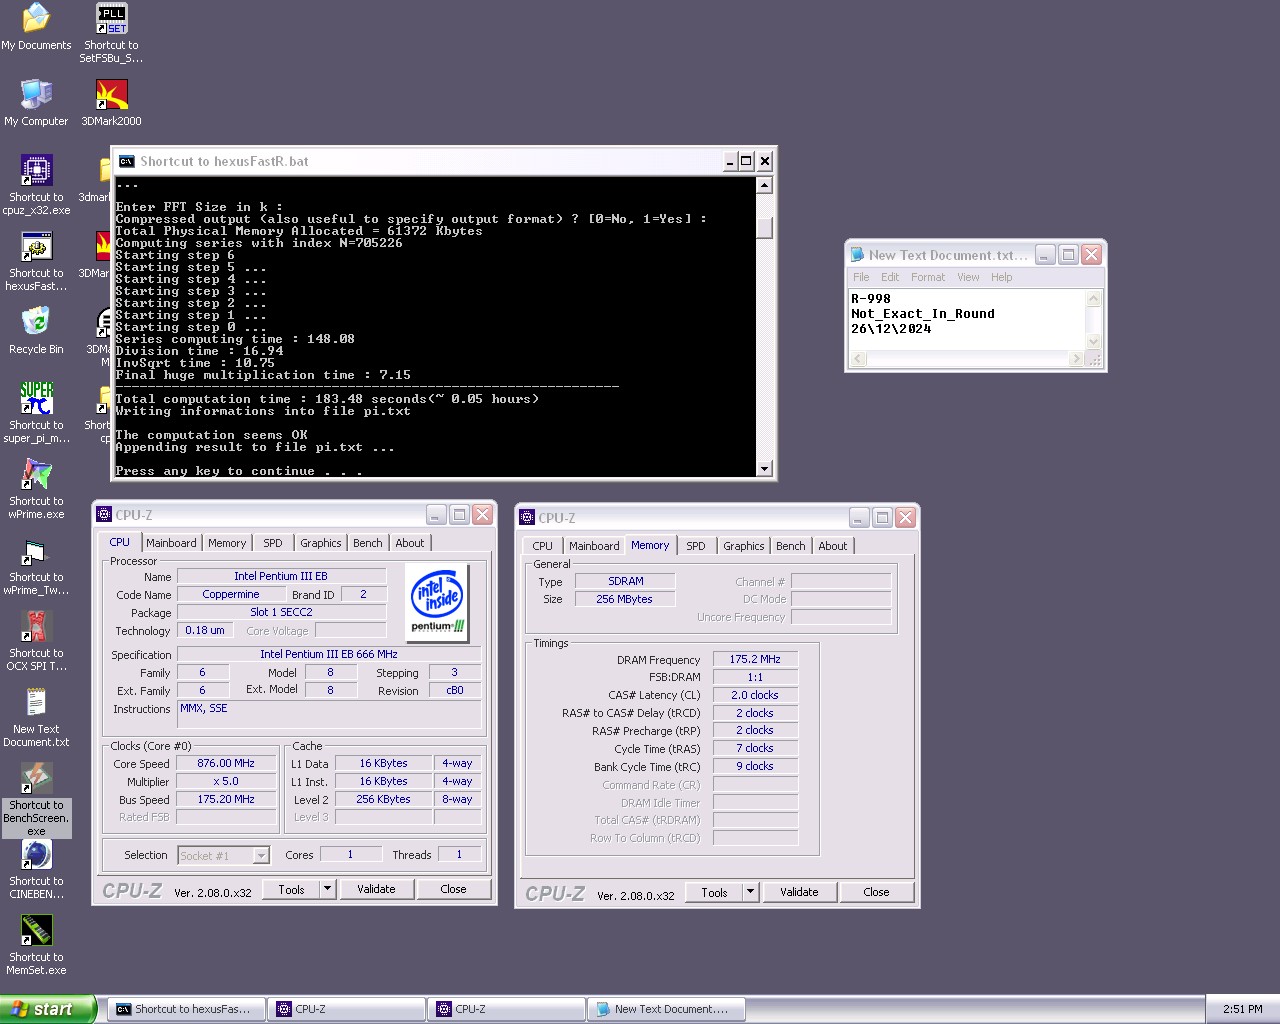The height and width of the screenshot is (1024, 1280).
Task: Click the command prompt scrollbar thumb
Action: click(764, 228)
